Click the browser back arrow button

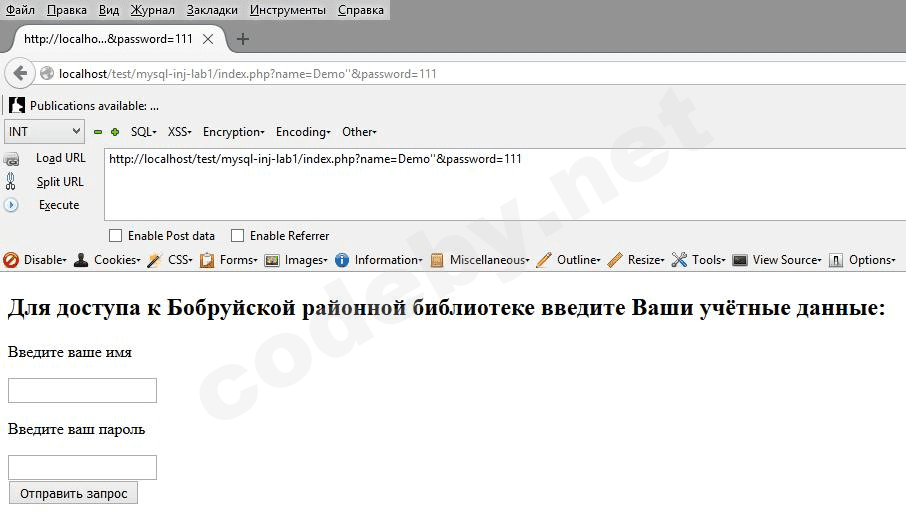pos(20,73)
